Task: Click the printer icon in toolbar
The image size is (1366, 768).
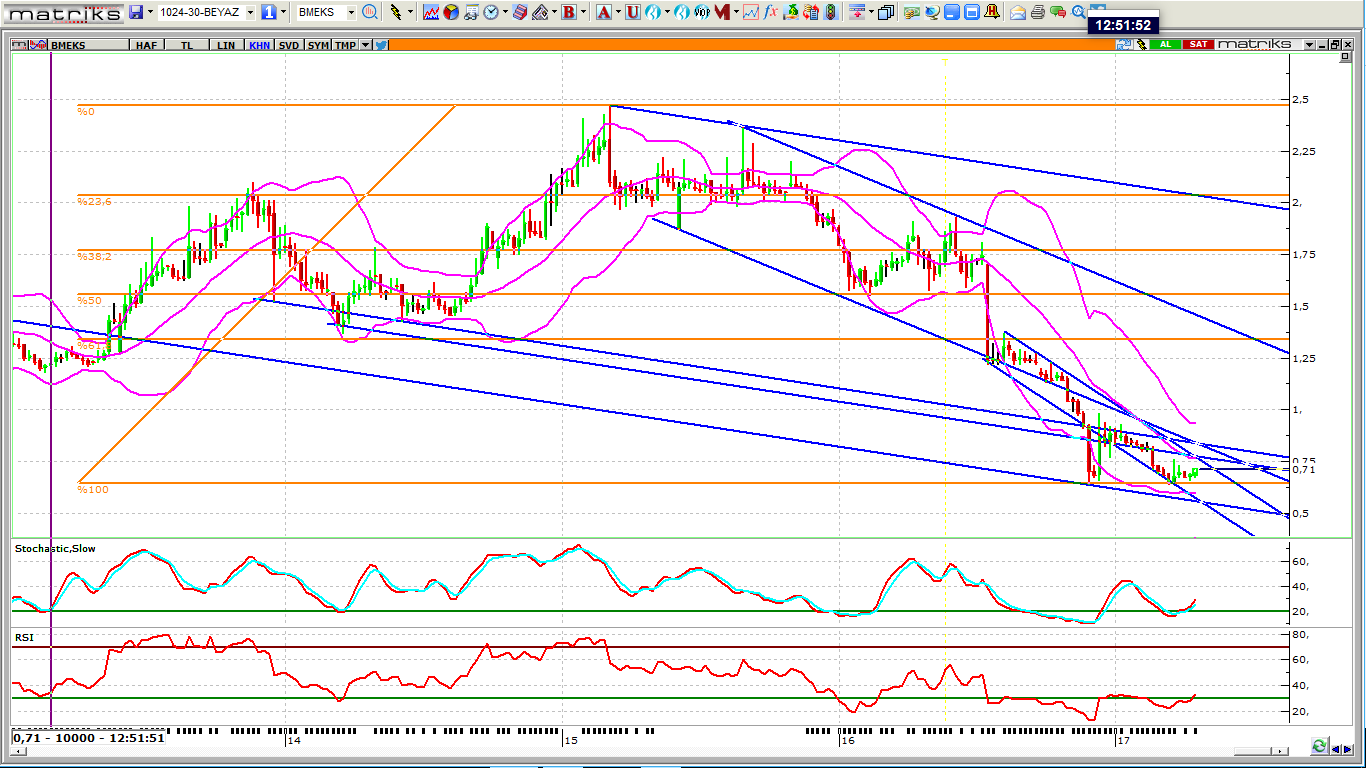Action: click(1037, 12)
